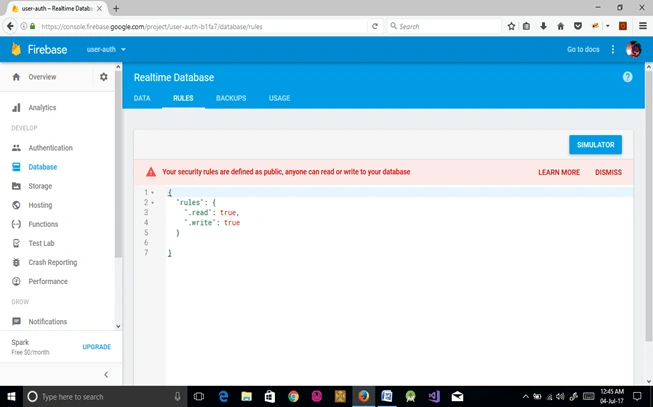Click the volume icon in system tray

coord(561,397)
